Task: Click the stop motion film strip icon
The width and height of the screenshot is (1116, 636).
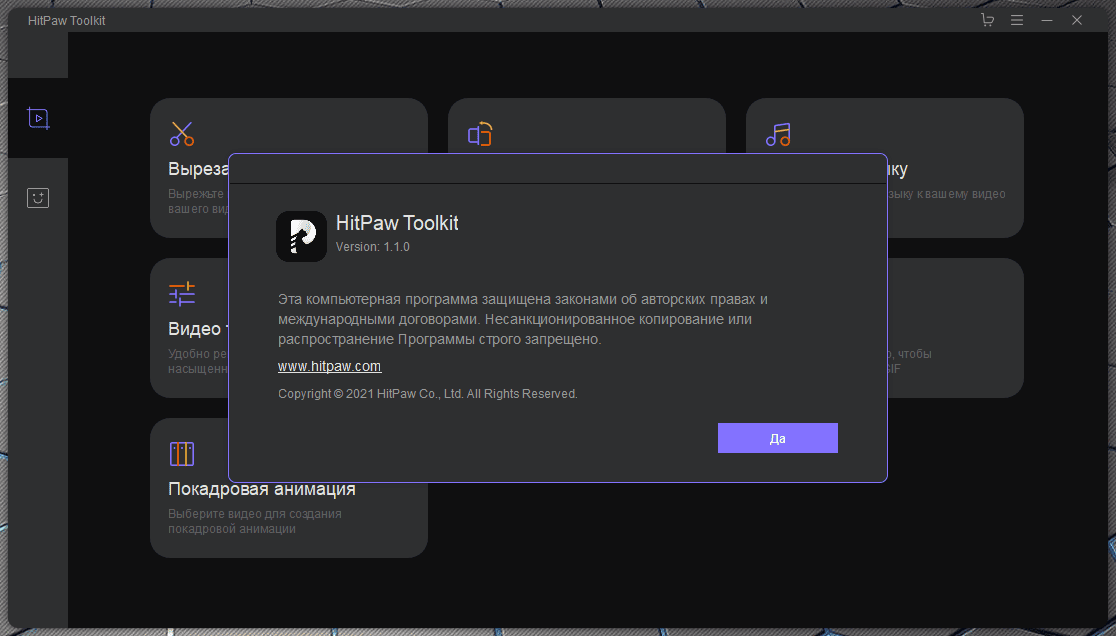Action: pos(182,454)
